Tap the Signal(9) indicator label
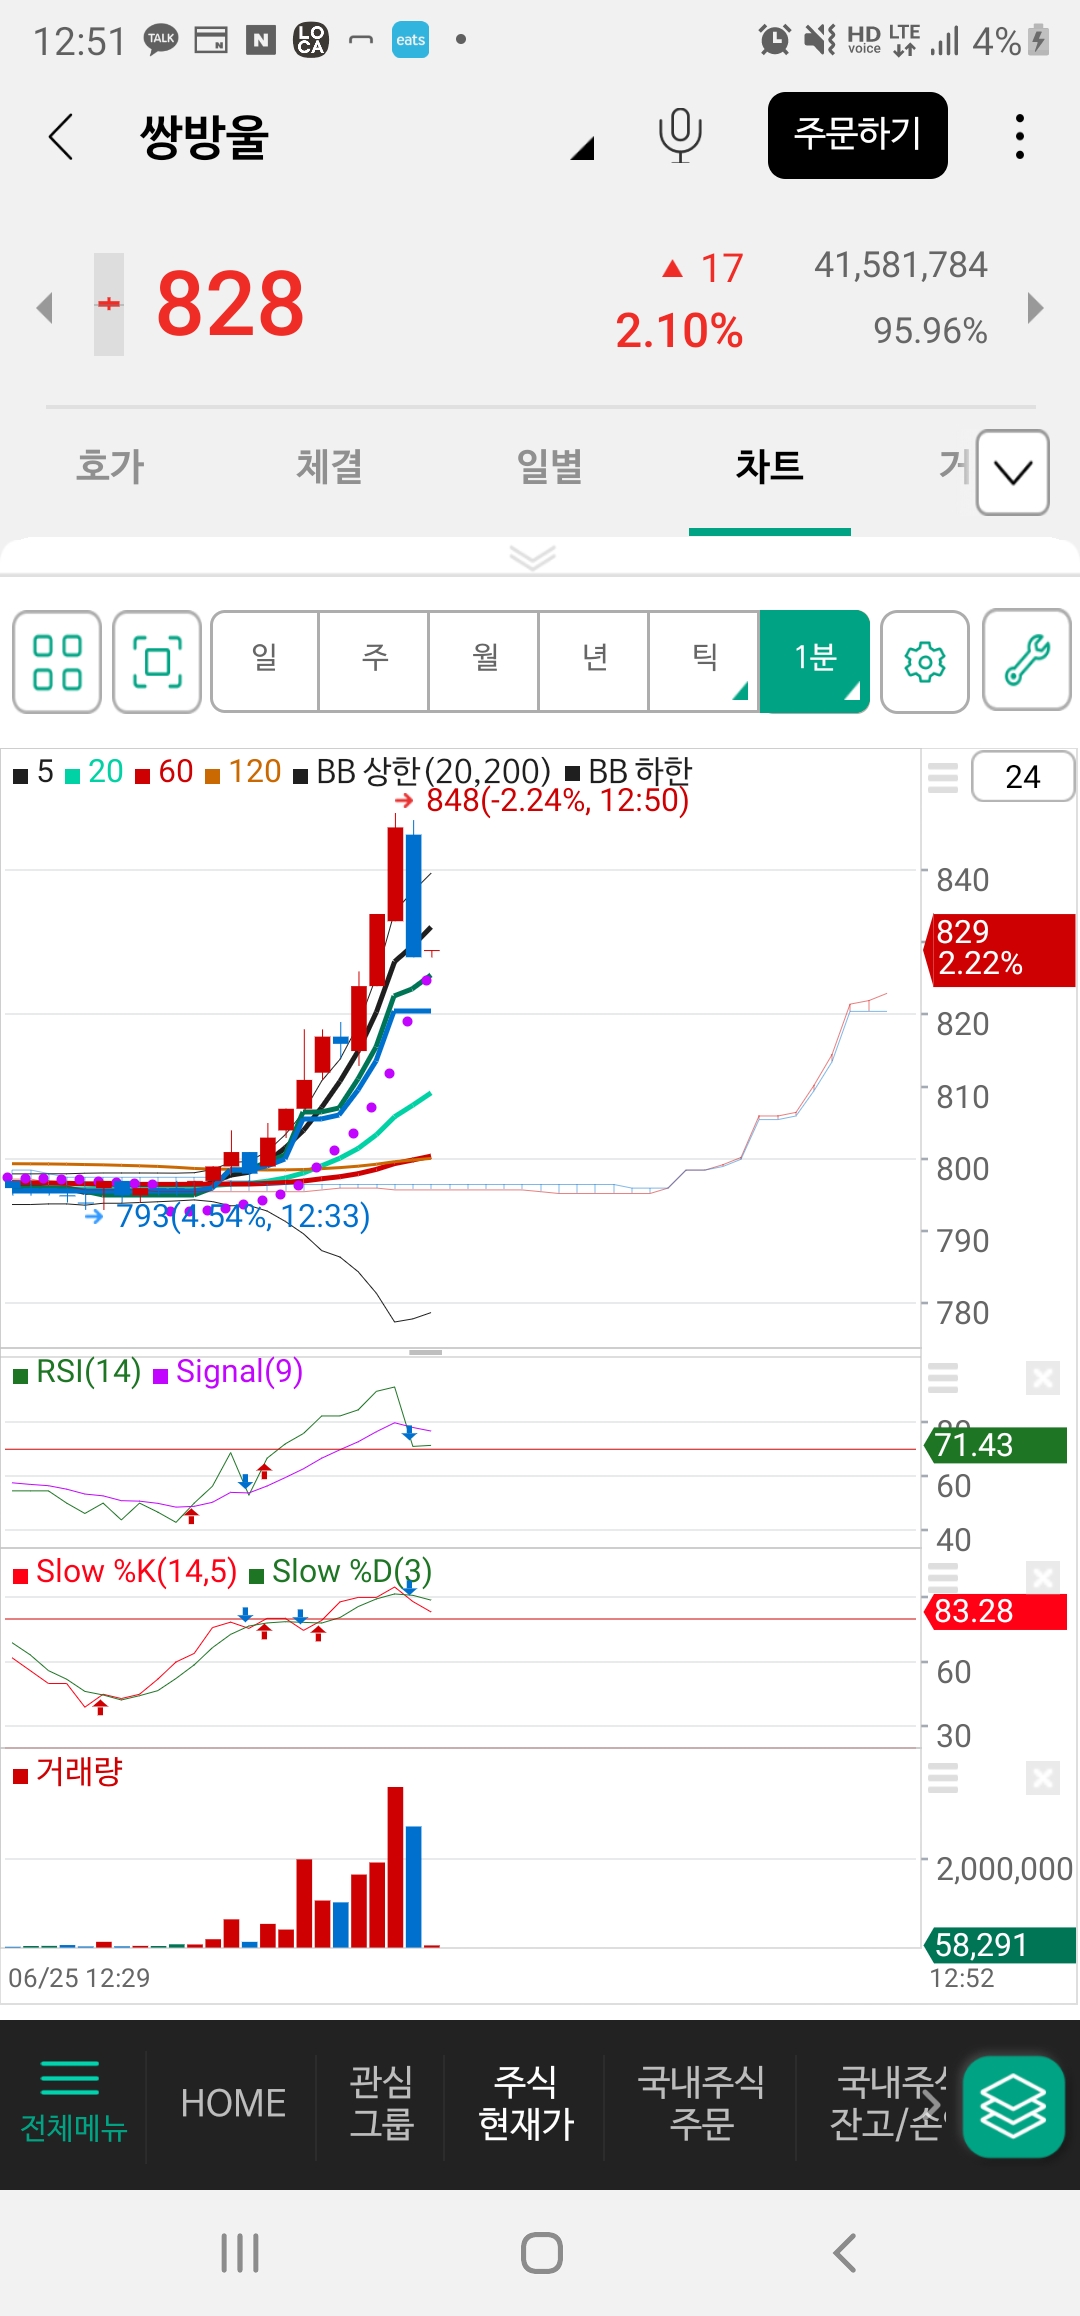 tap(239, 1371)
